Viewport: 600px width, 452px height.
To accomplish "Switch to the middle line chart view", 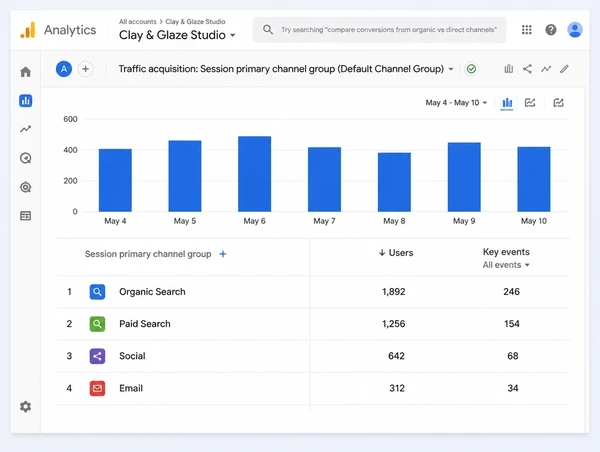I will [530, 103].
